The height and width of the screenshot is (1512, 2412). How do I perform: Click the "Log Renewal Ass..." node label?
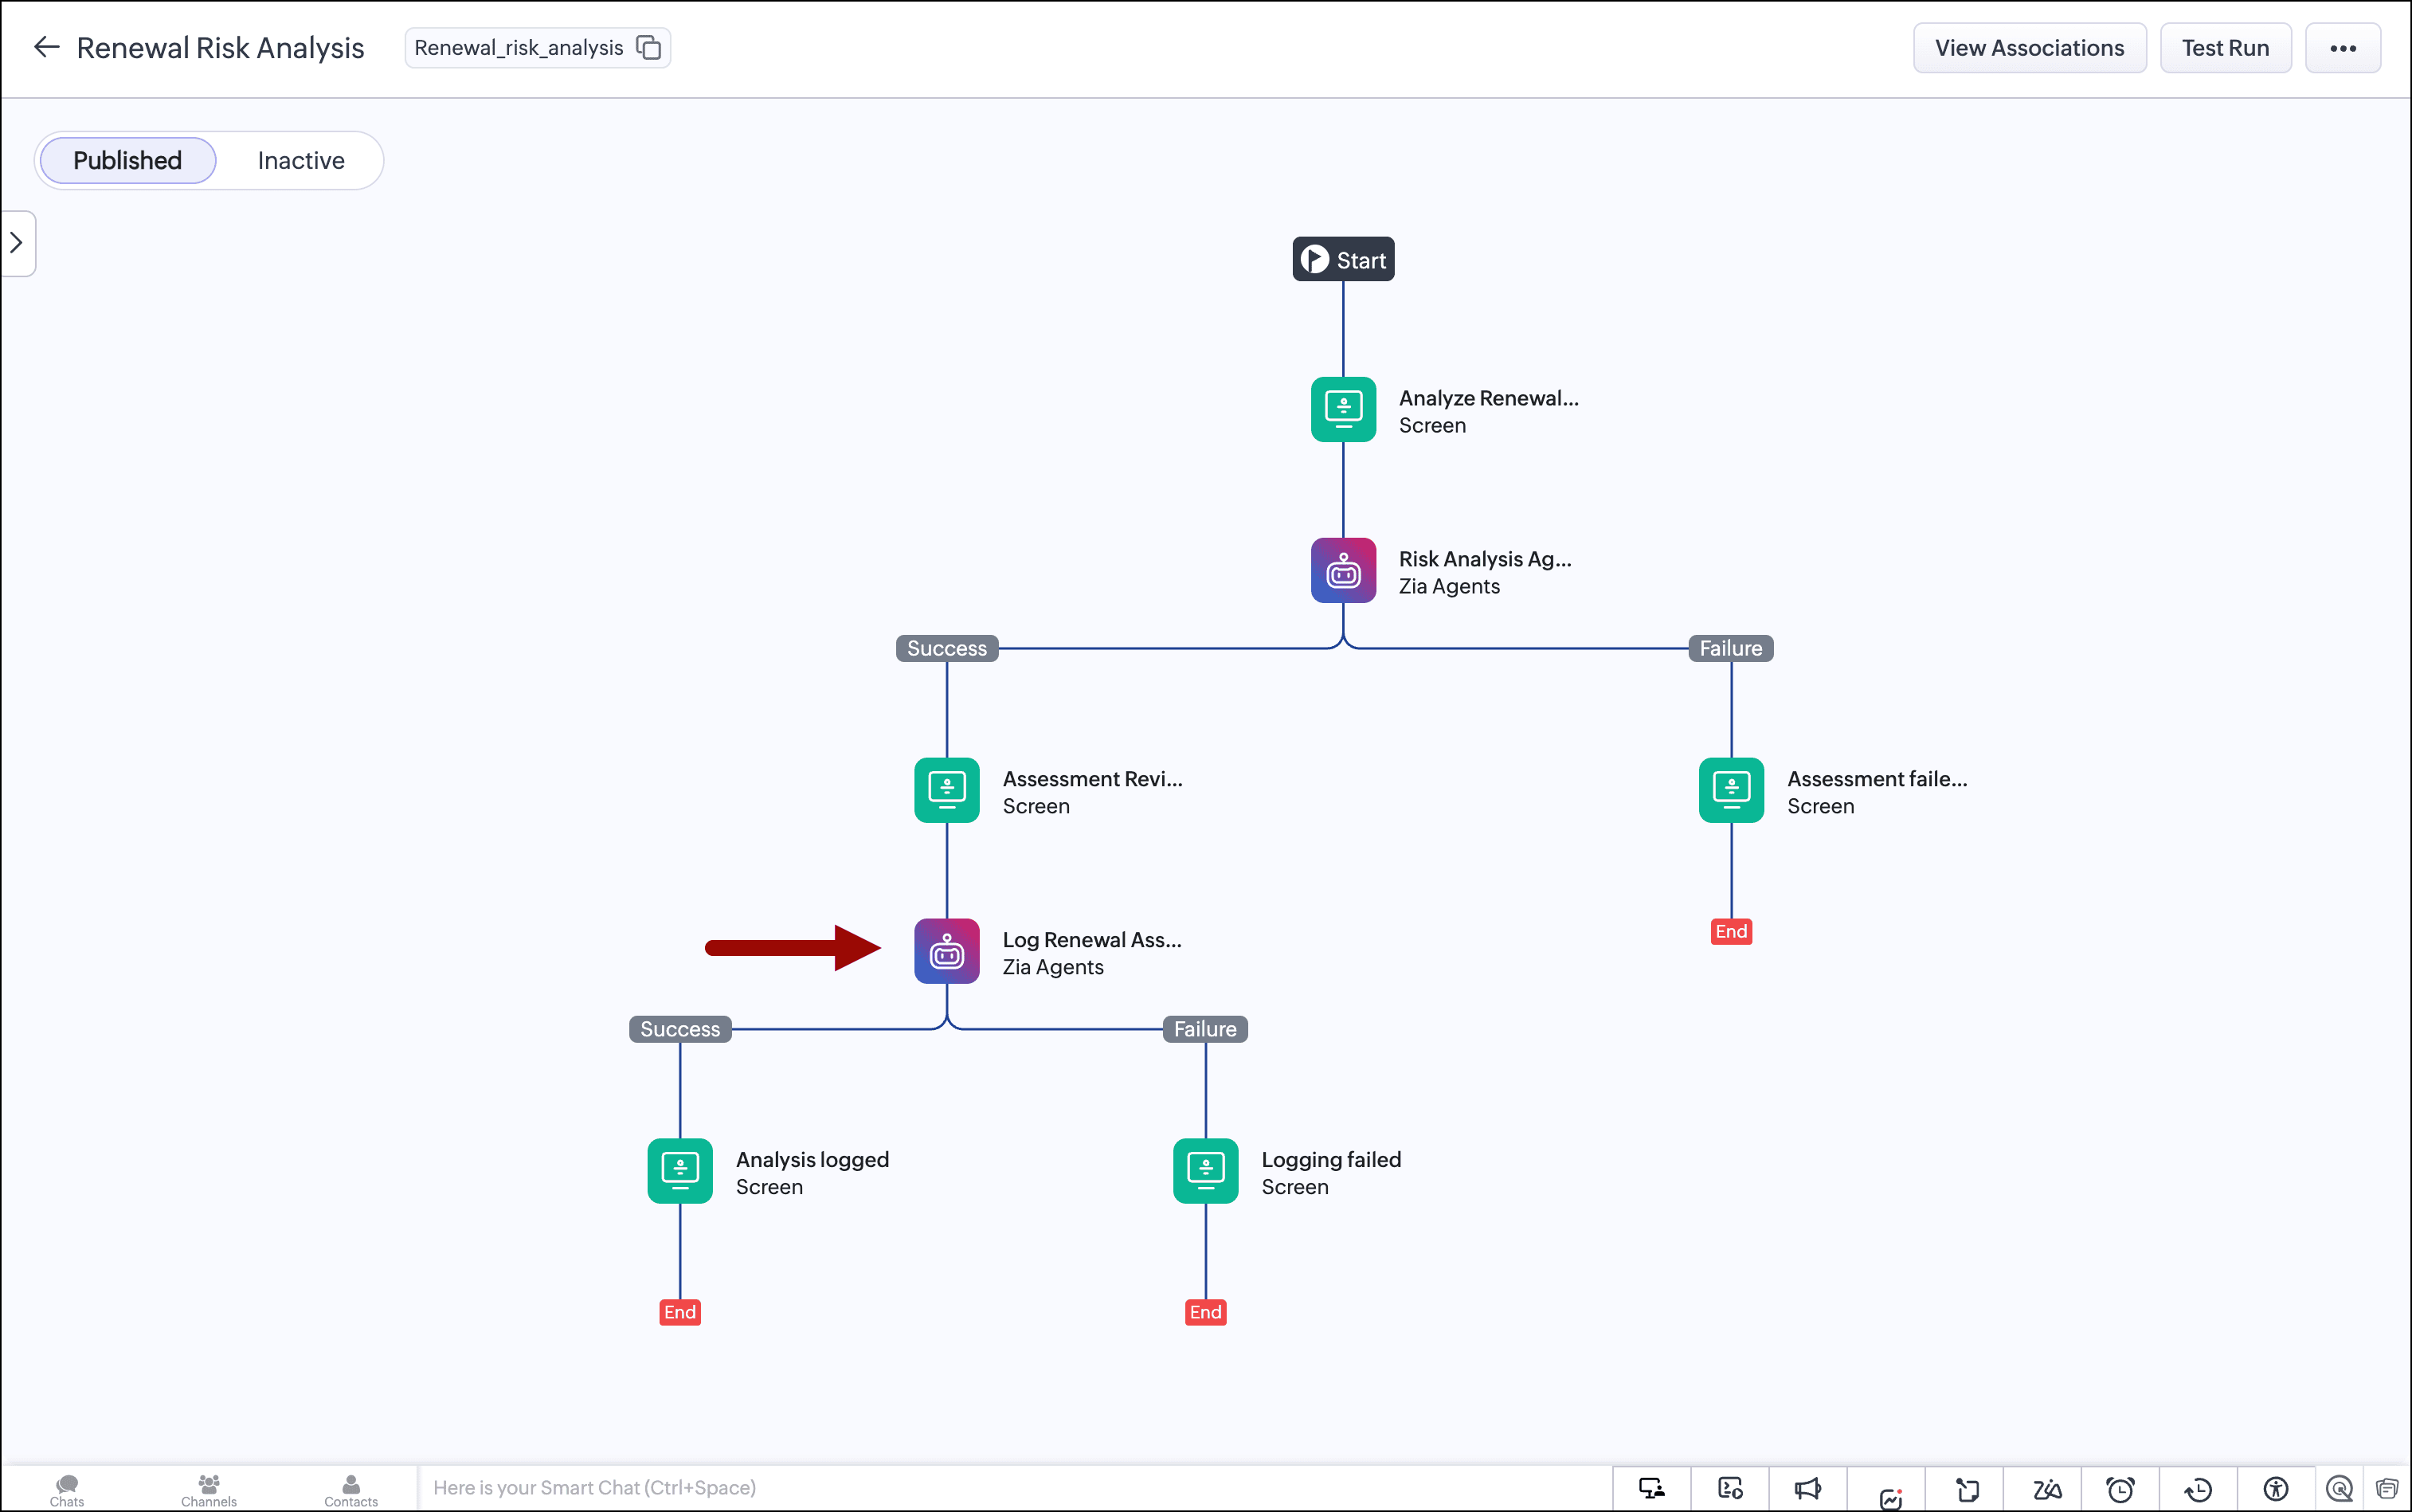click(x=1092, y=940)
